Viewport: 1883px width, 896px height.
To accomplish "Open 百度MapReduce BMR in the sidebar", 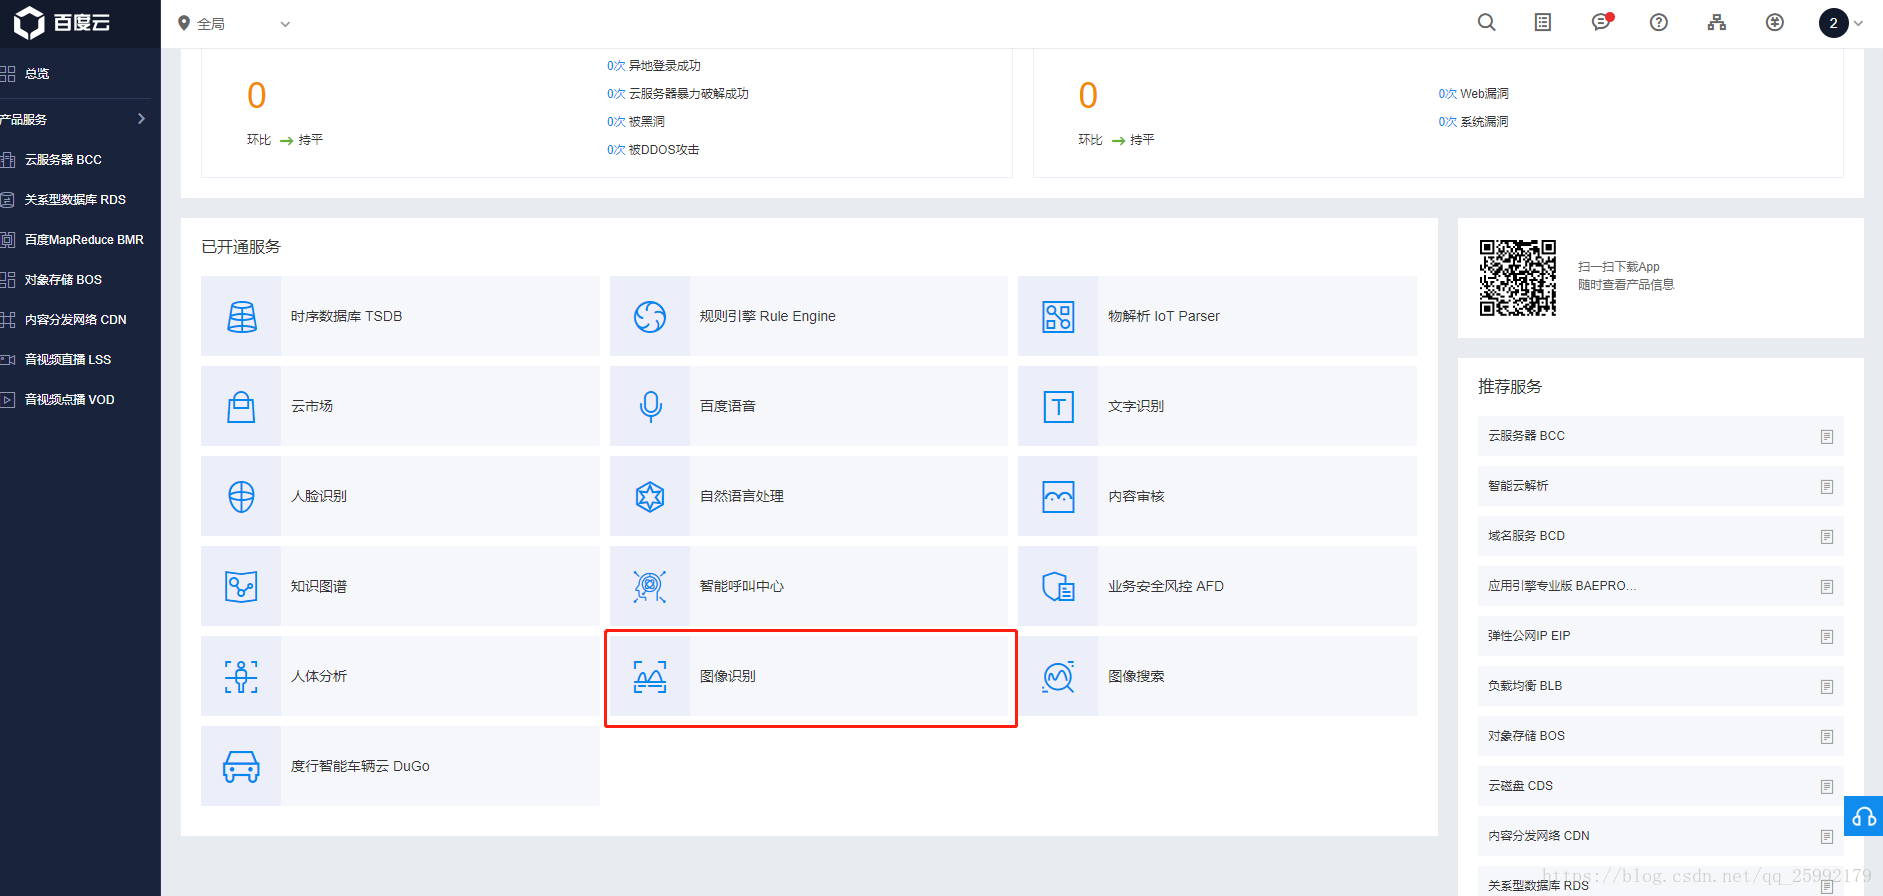I will pos(80,240).
